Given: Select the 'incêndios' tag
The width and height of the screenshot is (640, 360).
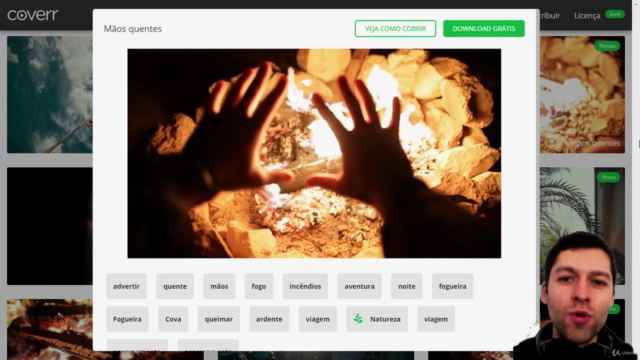Looking at the screenshot, I should 305,286.
